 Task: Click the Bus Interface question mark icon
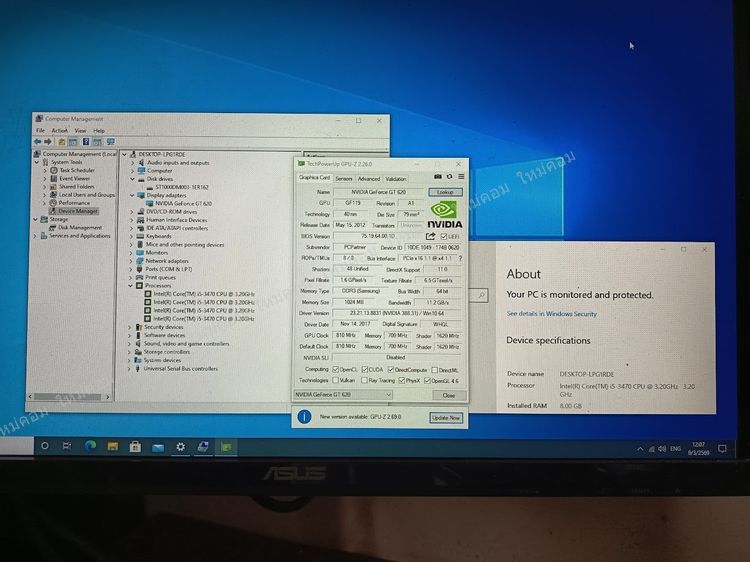pyautogui.click(x=460, y=258)
